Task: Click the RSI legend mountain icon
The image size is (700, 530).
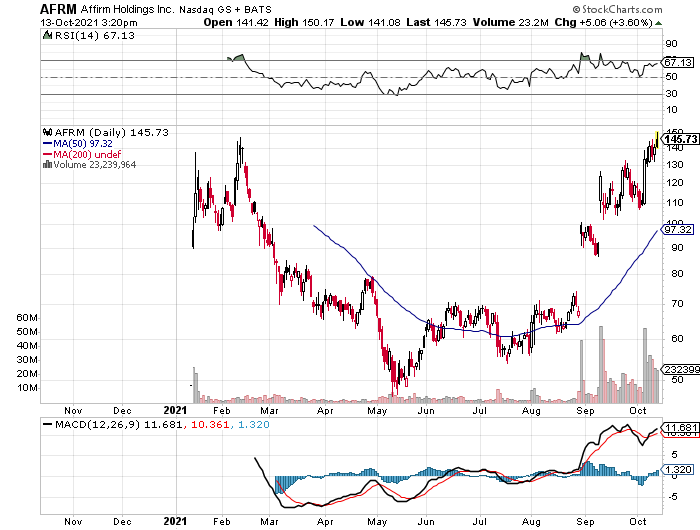Action: pyautogui.click(x=47, y=35)
